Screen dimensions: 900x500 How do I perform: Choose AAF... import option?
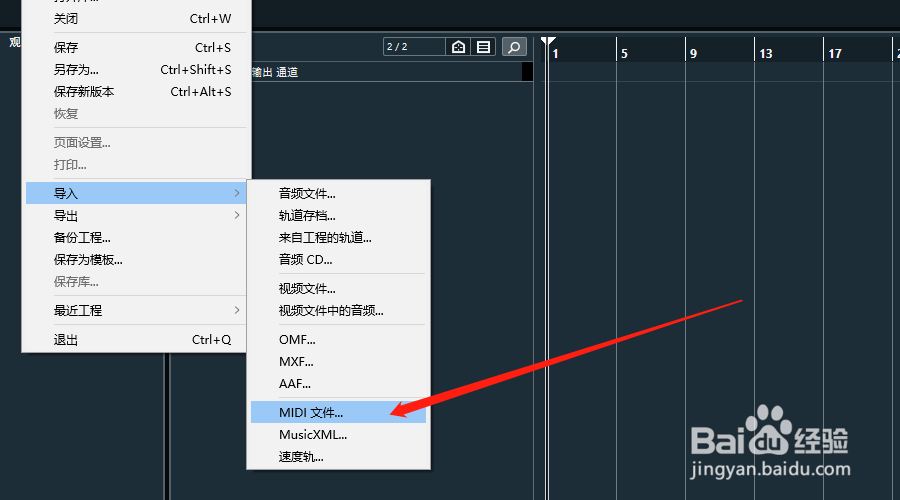tap(338, 383)
